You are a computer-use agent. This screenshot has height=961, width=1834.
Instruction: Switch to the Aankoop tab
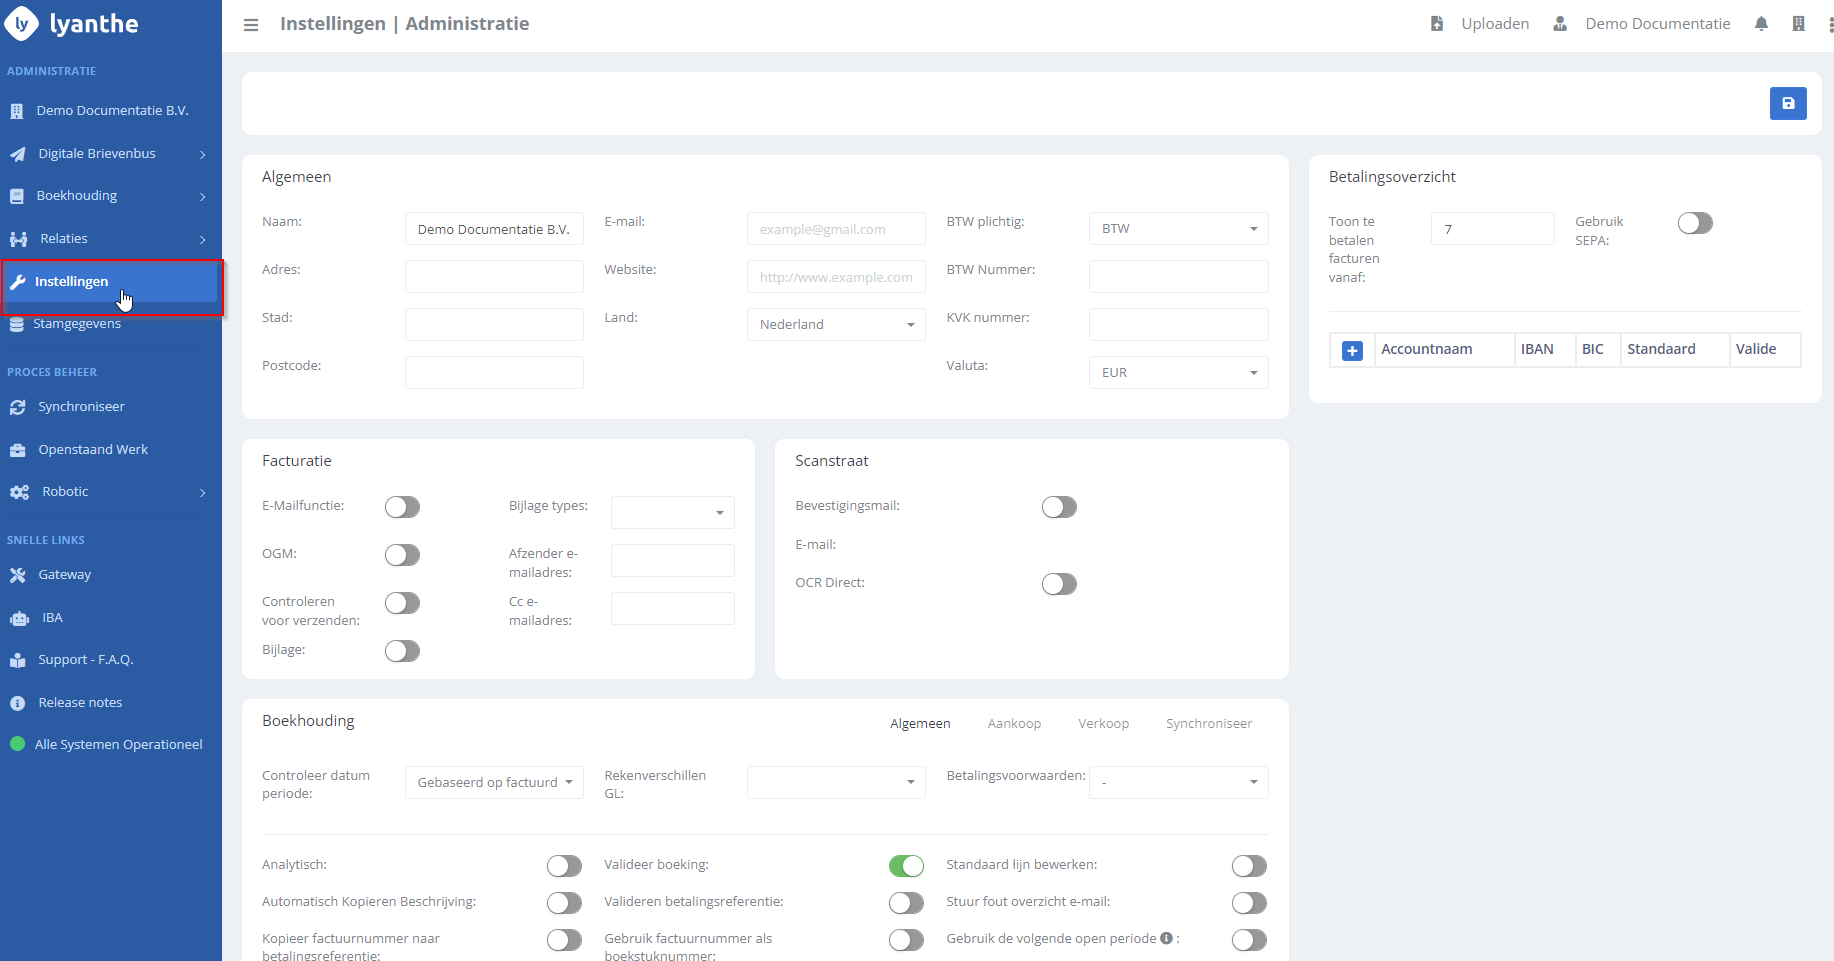tap(1013, 724)
